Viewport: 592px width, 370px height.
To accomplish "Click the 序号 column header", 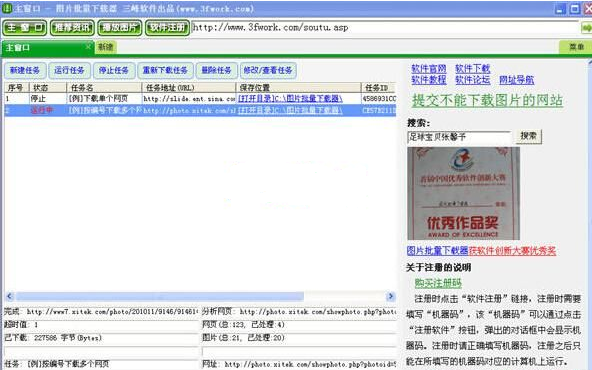I will pyautogui.click(x=17, y=88).
